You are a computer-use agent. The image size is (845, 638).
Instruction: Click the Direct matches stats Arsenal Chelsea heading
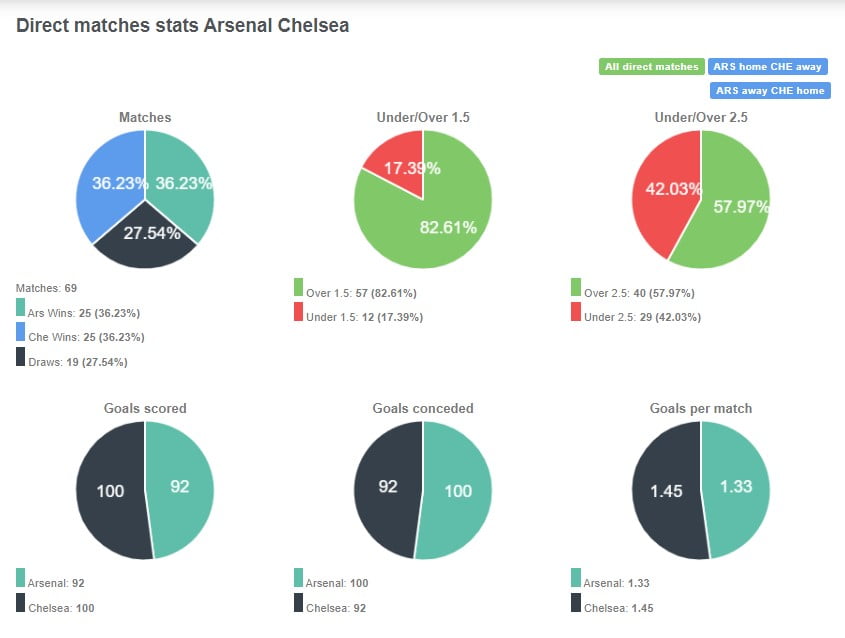[x=182, y=26]
